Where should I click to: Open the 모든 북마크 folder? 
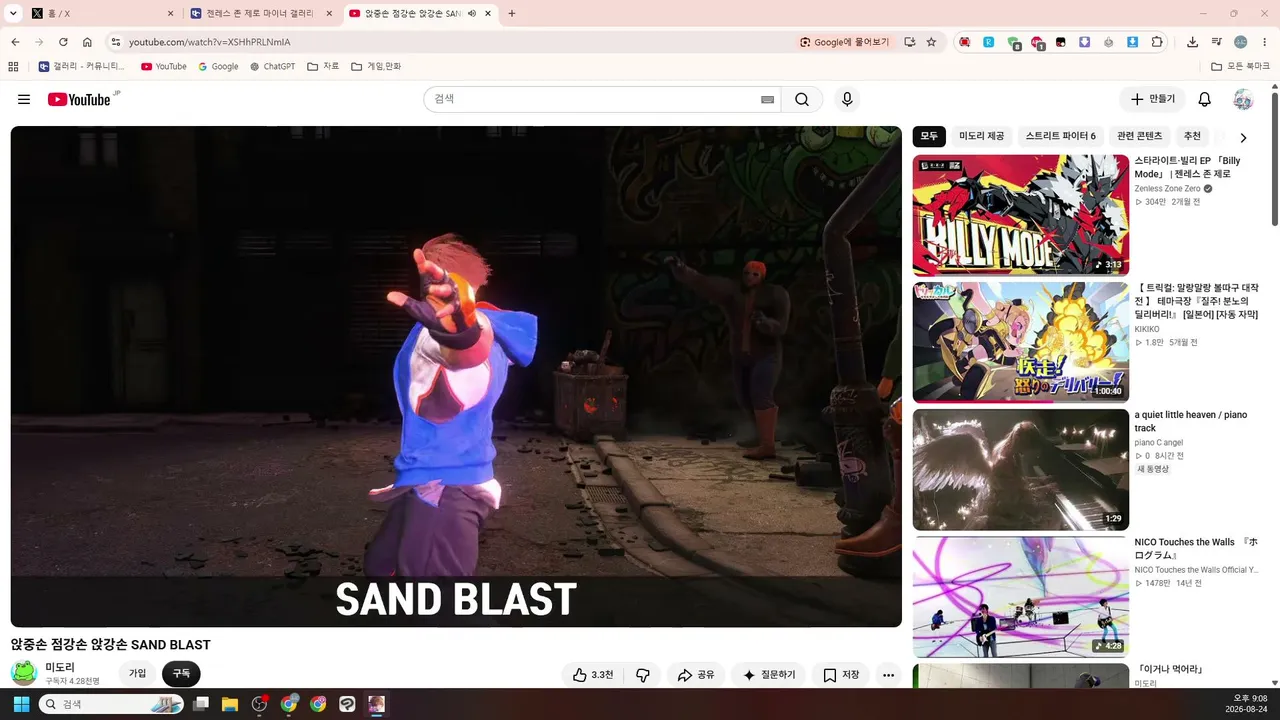1240,66
